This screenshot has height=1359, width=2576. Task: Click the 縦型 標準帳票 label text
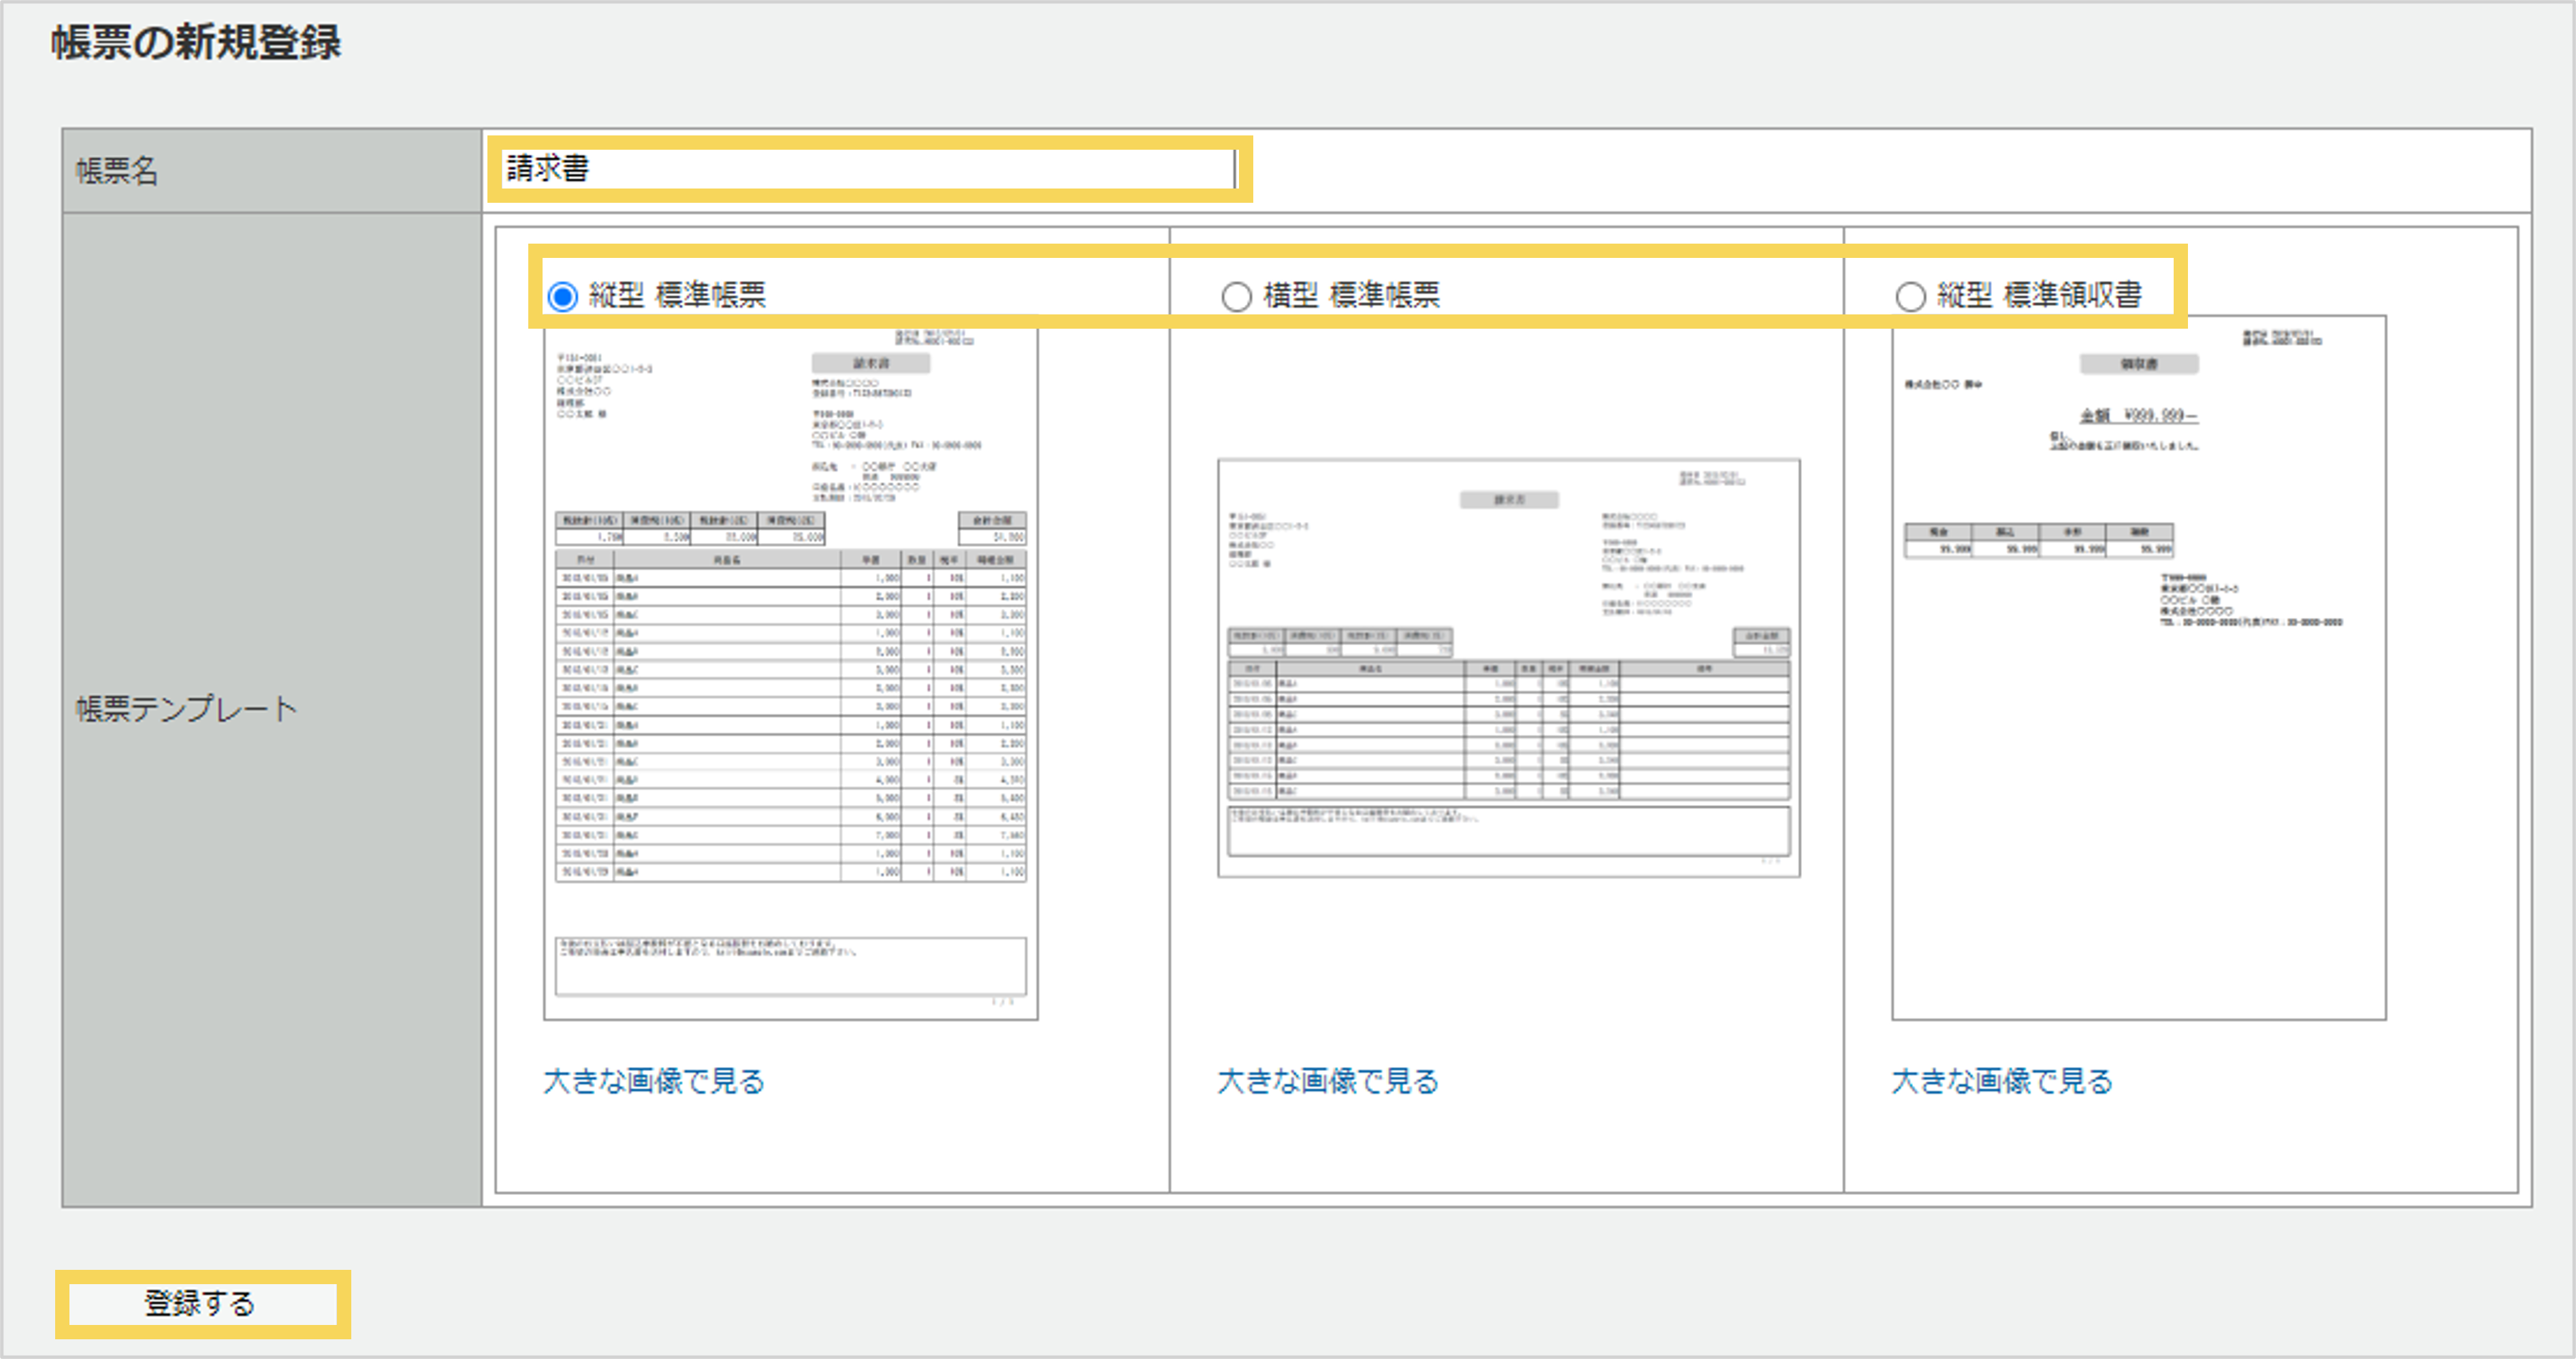(677, 295)
